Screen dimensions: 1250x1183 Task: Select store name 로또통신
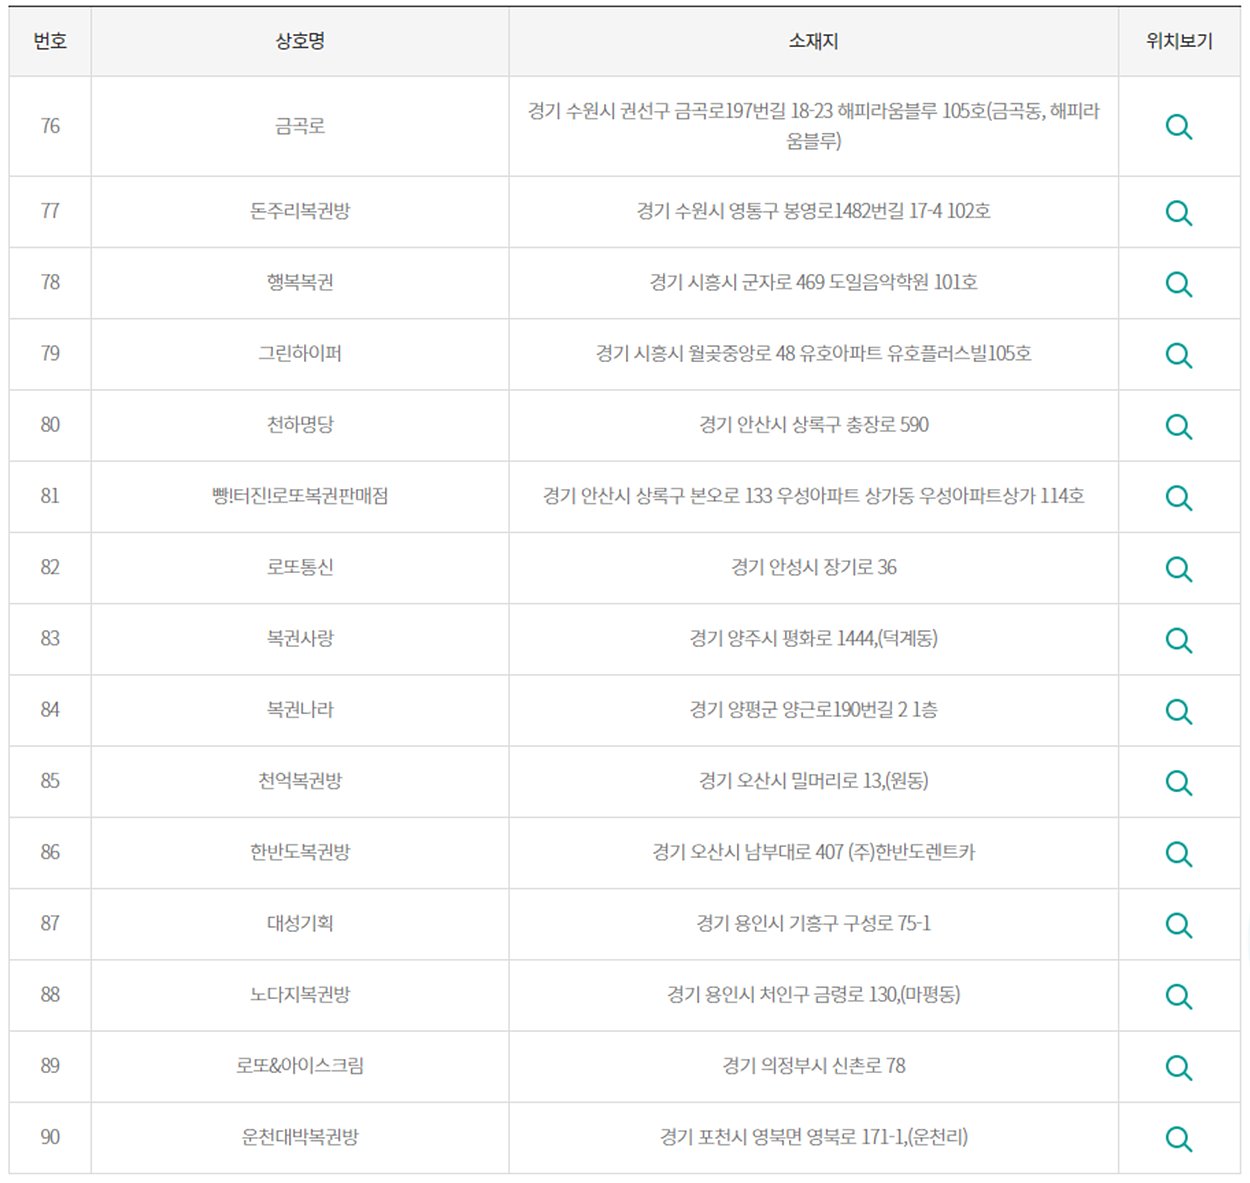point(300,567)
